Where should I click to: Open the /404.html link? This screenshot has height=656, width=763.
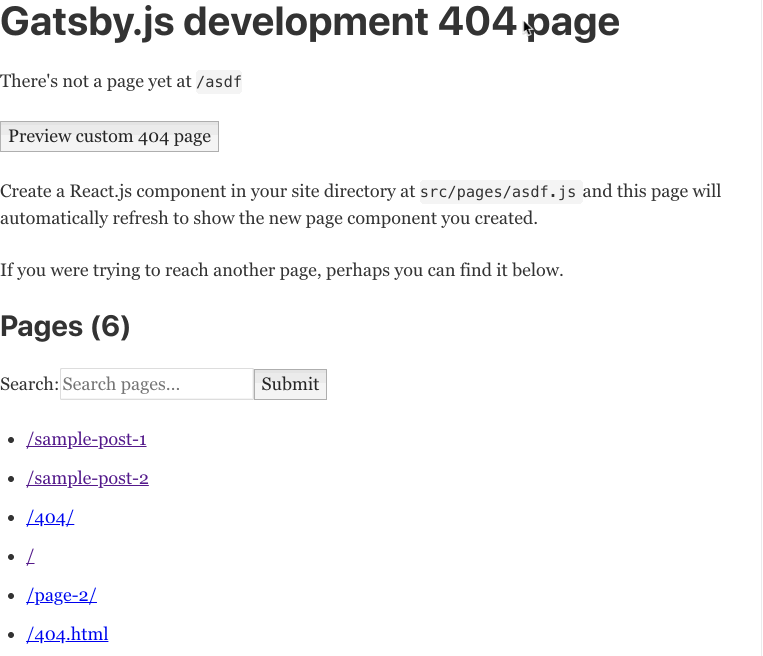pyautogui.click(x=67, y=634)
